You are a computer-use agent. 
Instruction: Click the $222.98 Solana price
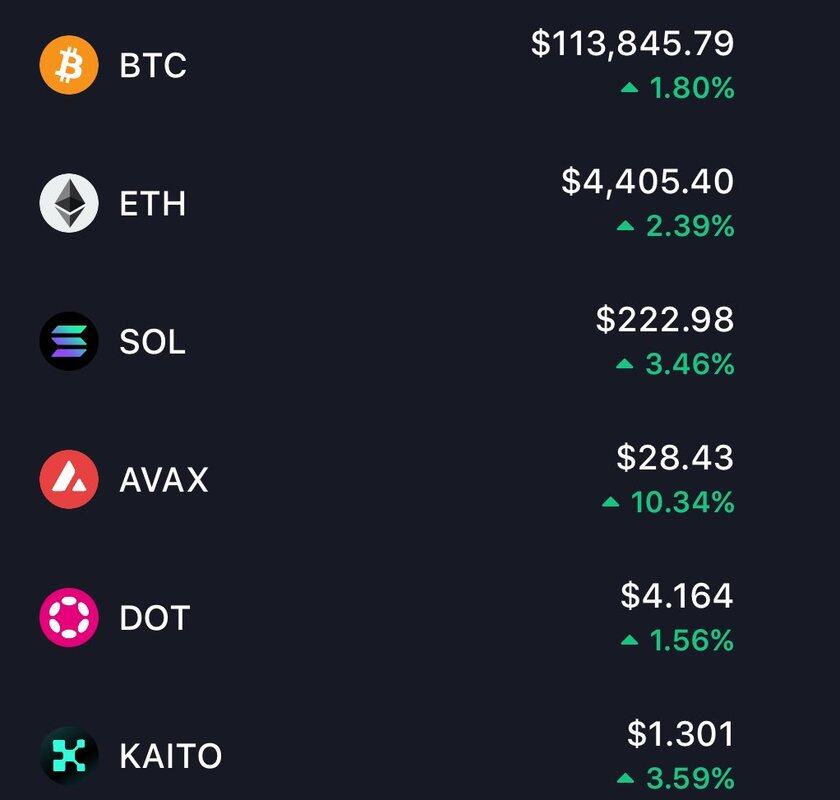(x=665, y=319)
